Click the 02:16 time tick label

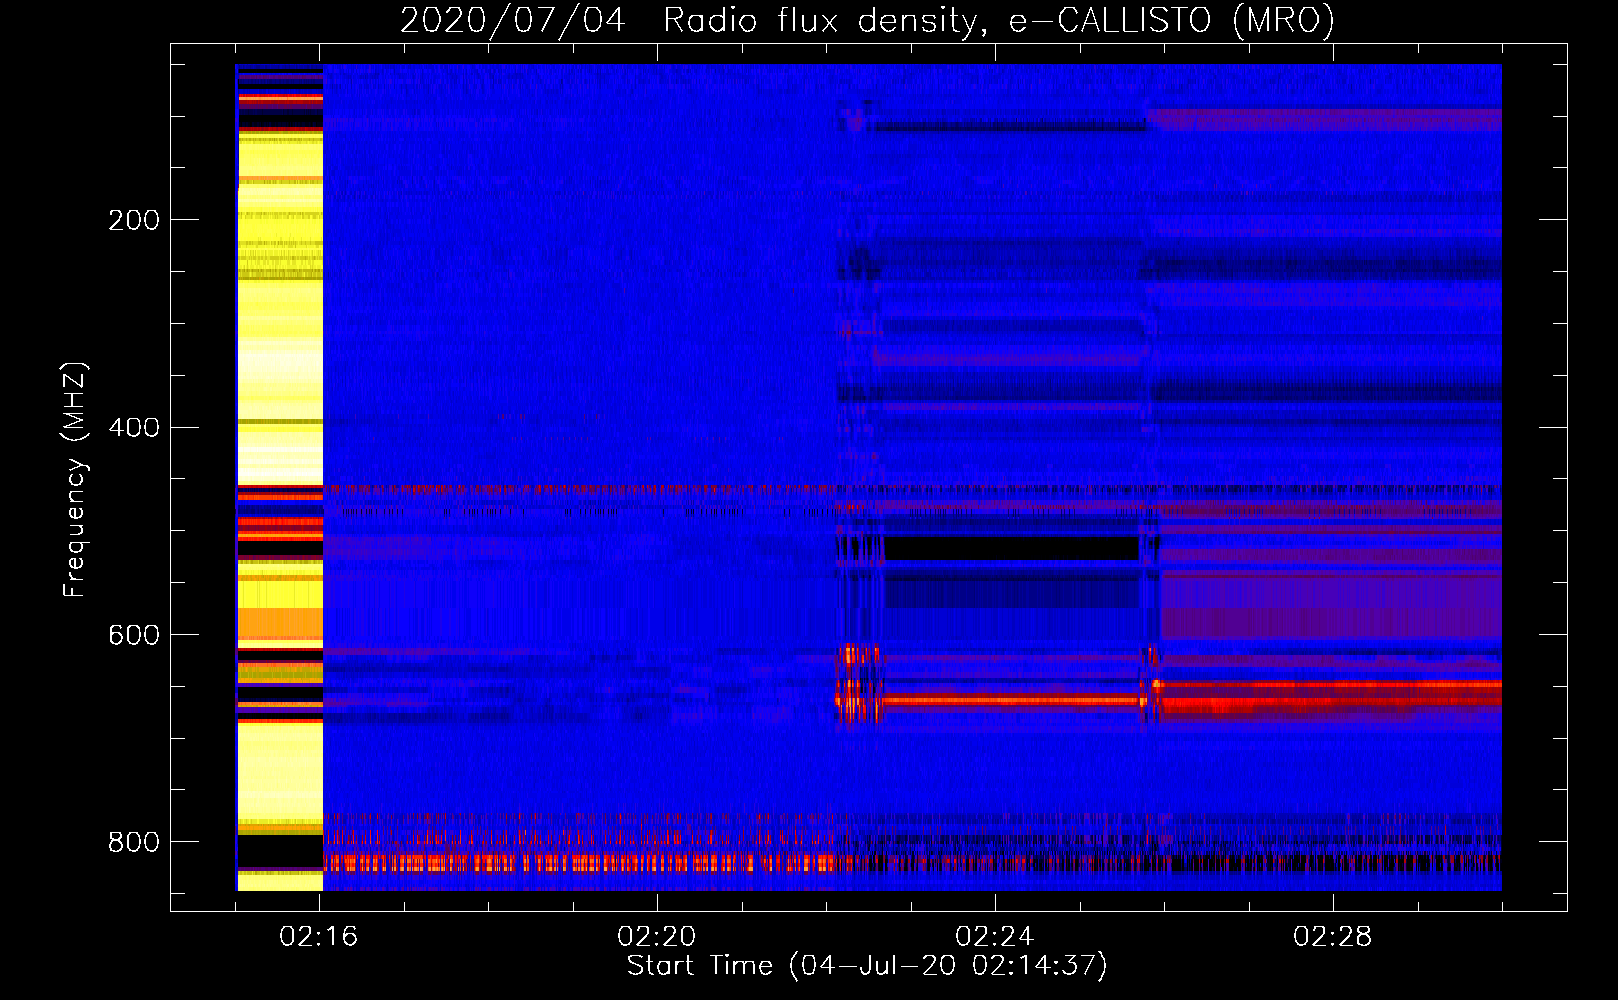[x=319, y=937]
